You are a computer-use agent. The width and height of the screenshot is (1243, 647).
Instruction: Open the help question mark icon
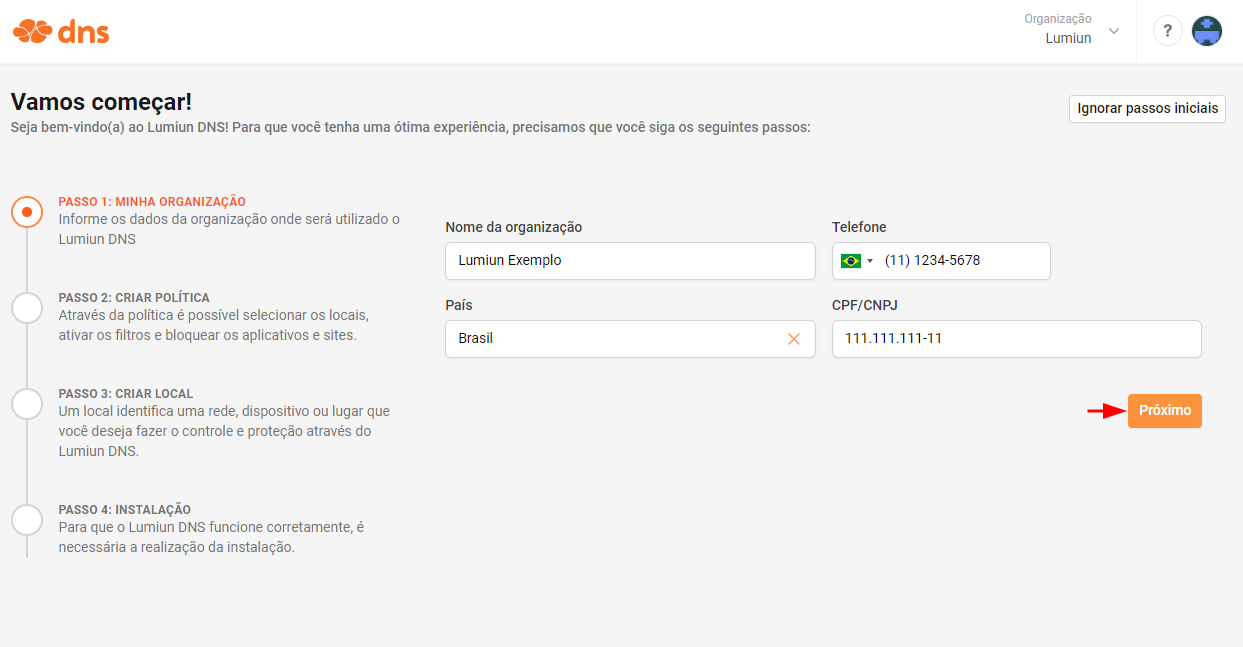click(x=1167, y=31)
